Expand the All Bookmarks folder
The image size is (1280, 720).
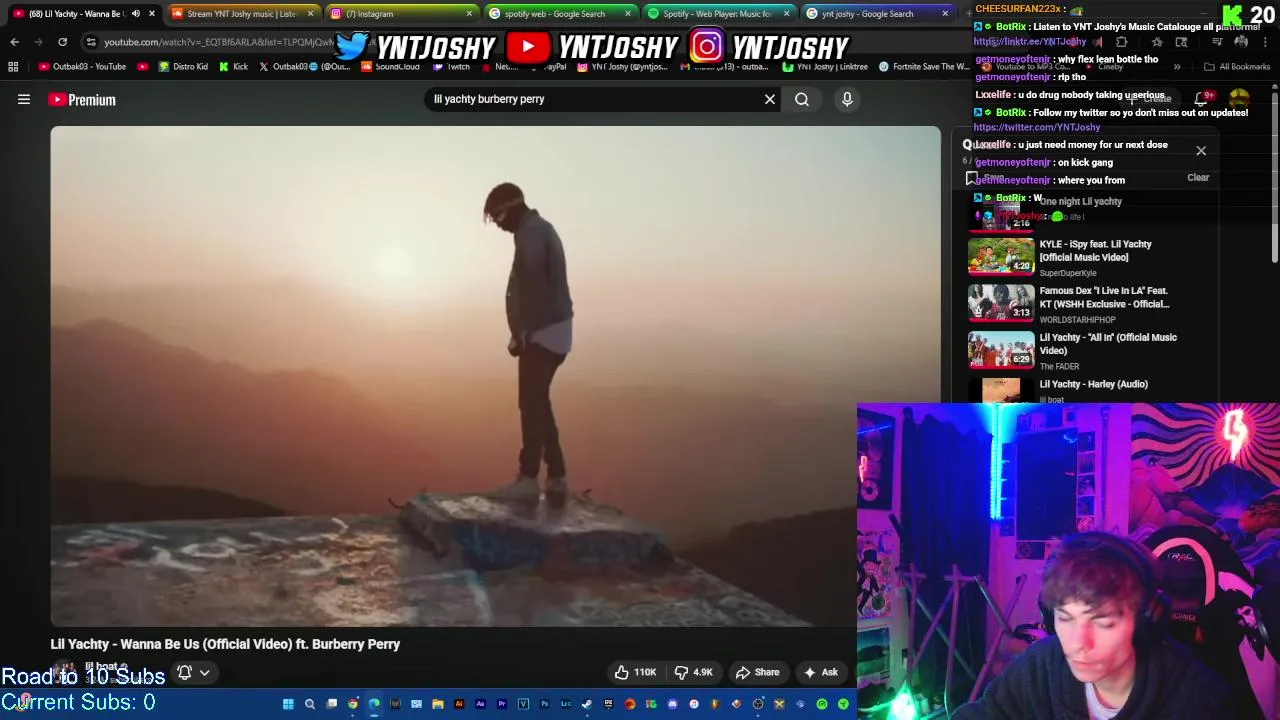(x=1237, y=67)
